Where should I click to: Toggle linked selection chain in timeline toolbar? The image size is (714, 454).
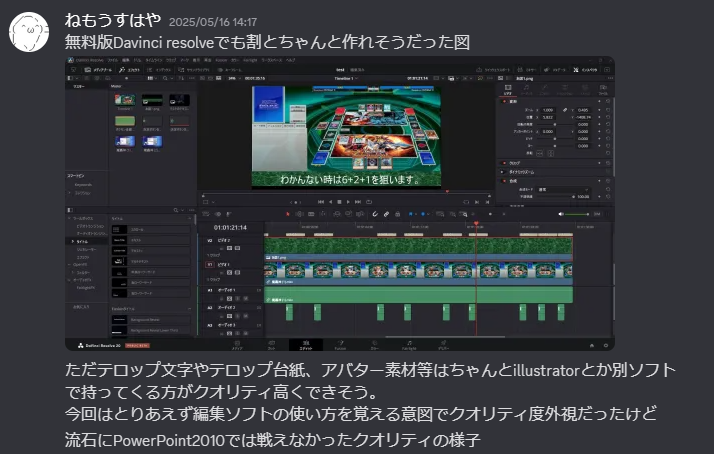pyautogui.click(x=386, y=214)
